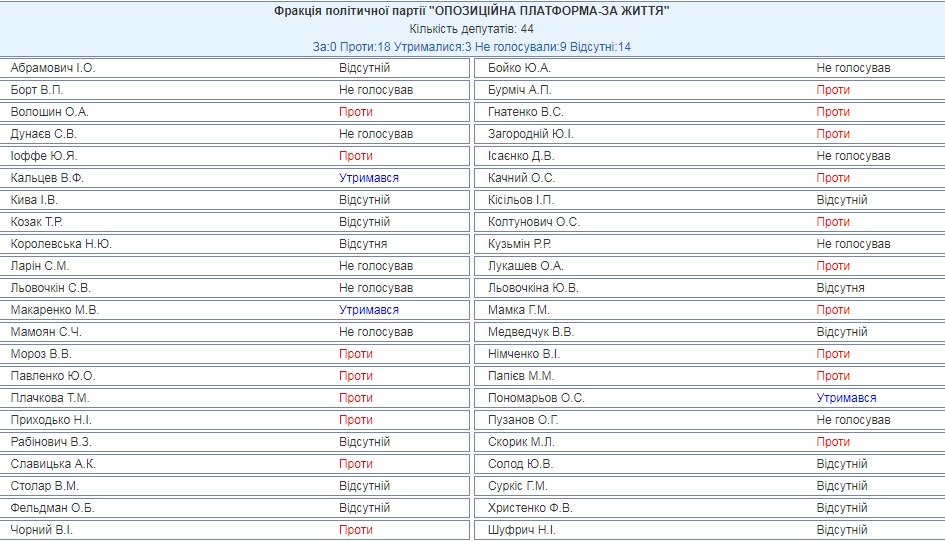
Task: Select the name Мороз В.В.
Action: pyautogui.click(x=41, y=354)
